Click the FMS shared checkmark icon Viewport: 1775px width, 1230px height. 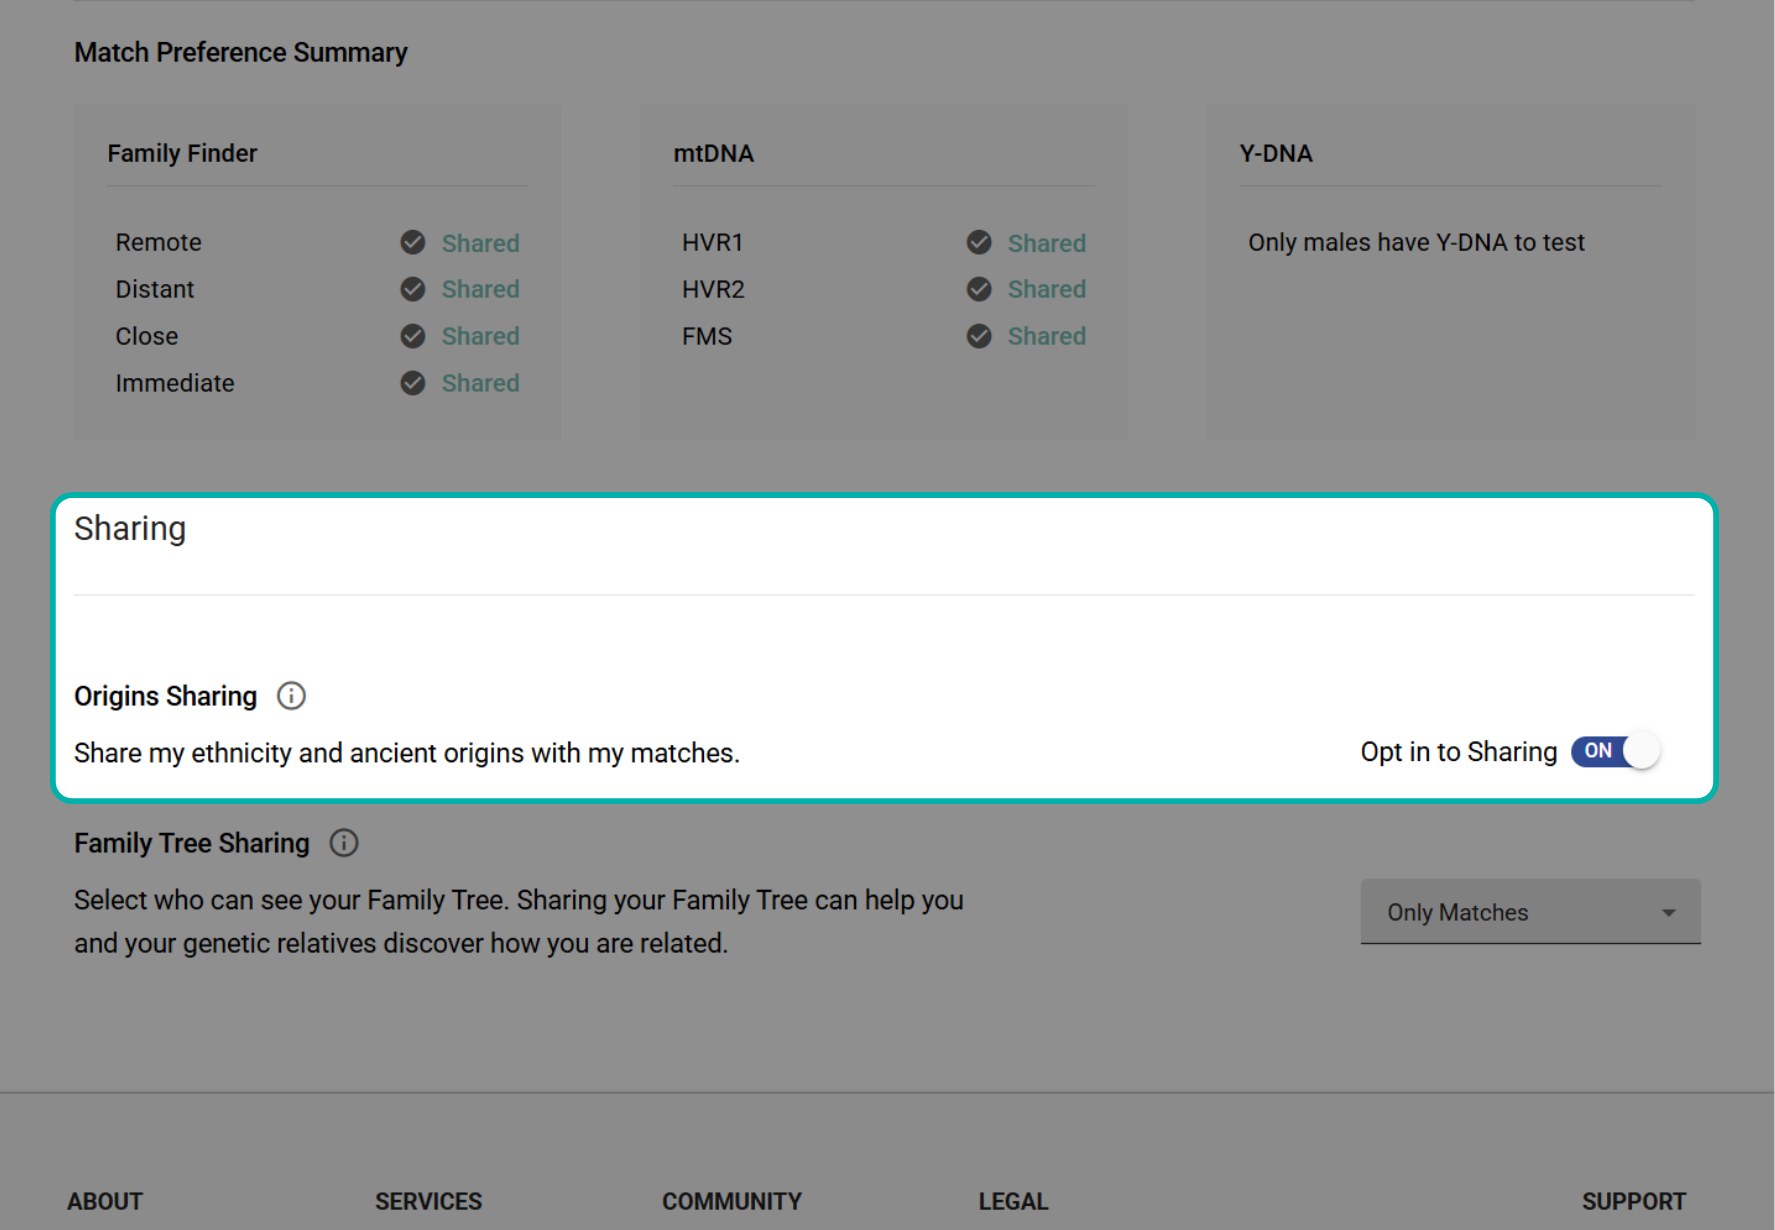click(979, 336)
